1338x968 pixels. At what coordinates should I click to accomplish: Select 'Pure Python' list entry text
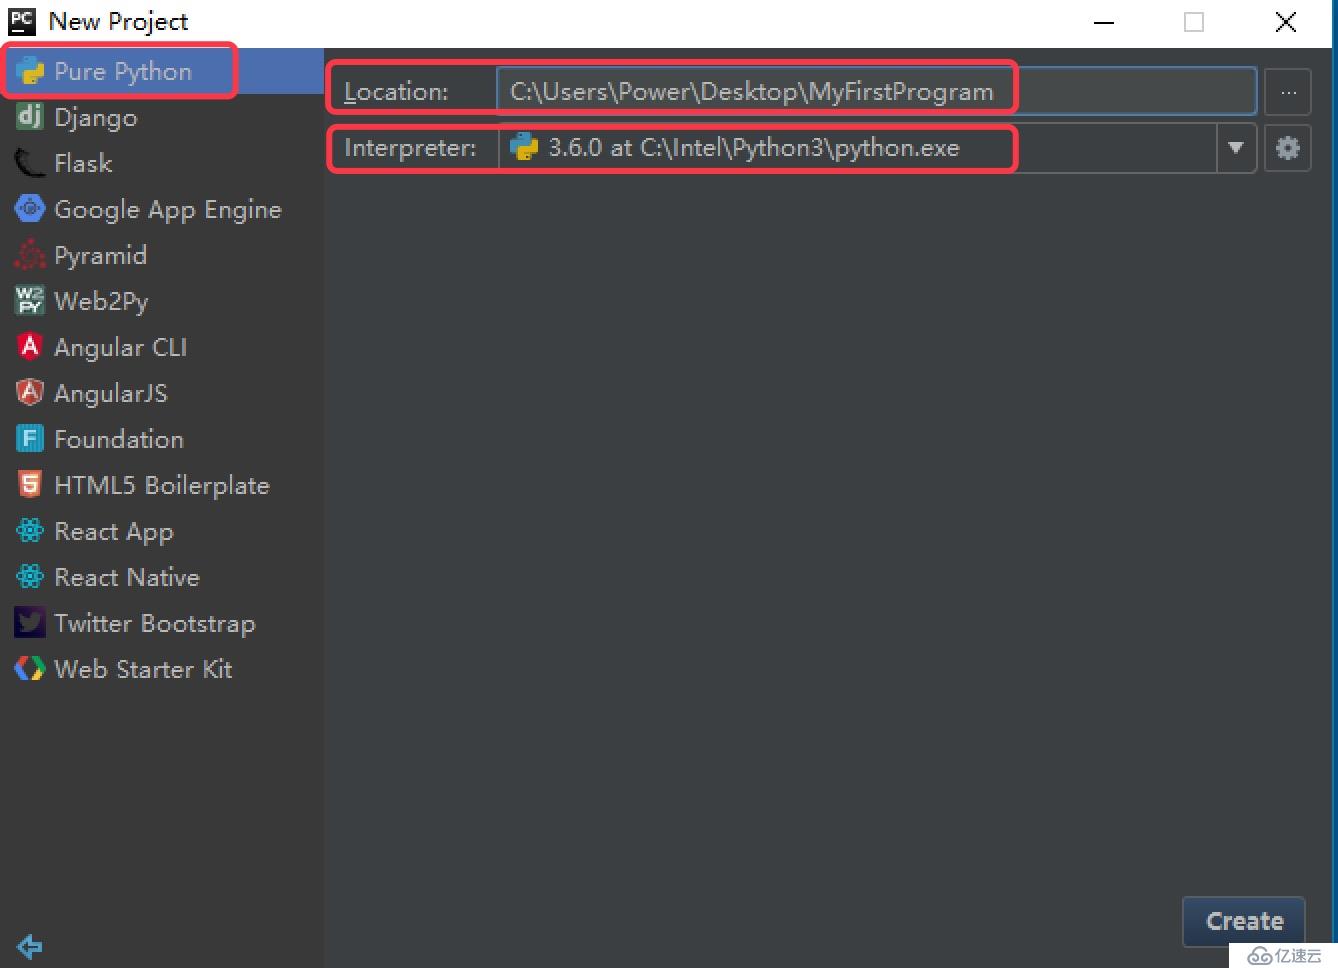click(123, 72)
